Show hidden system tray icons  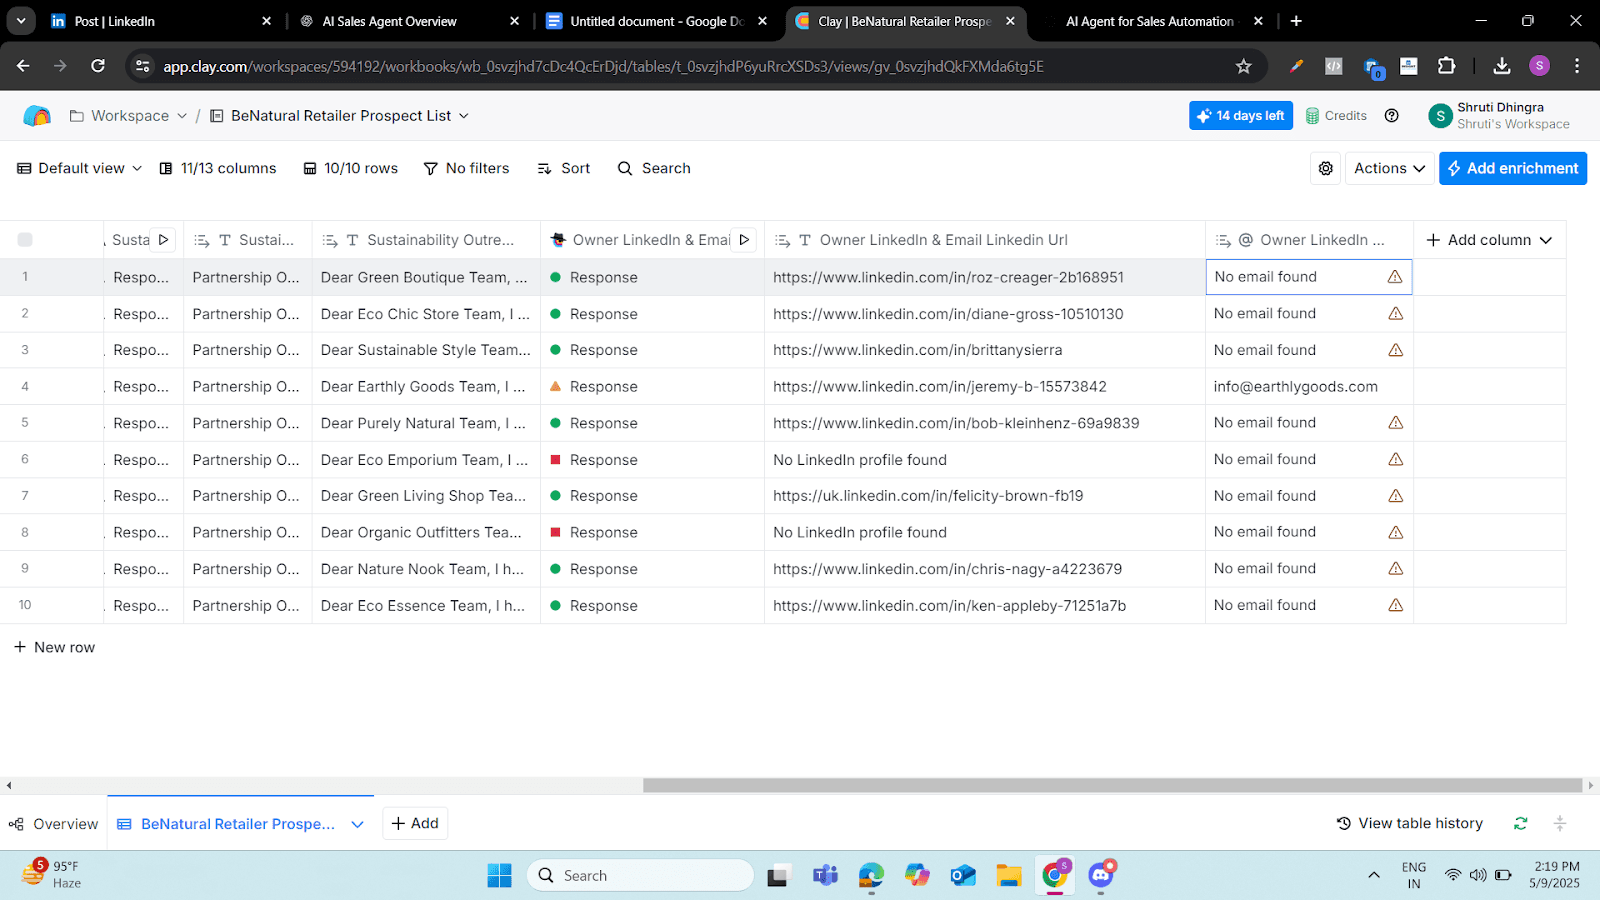click(1374, 876)
